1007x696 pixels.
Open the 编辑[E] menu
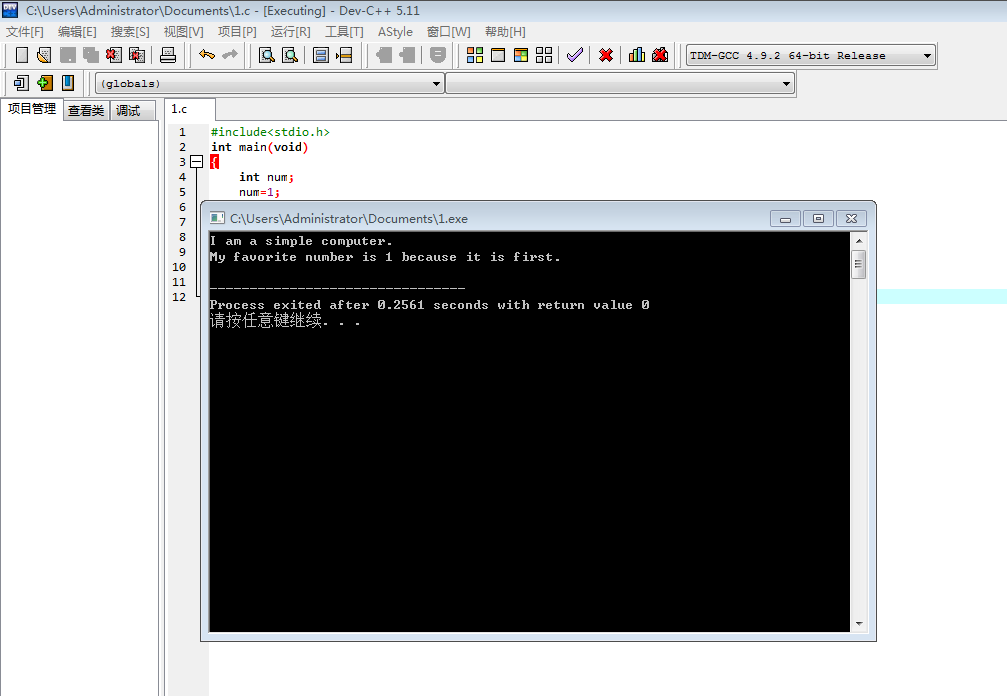click(77, 31)
